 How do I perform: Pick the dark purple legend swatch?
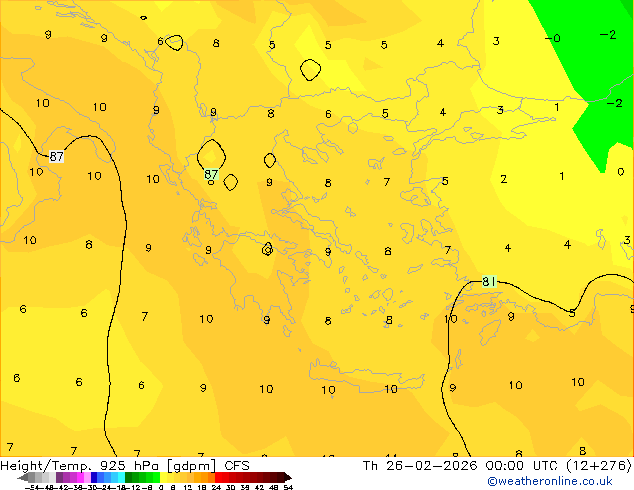(x=59, y=477)
